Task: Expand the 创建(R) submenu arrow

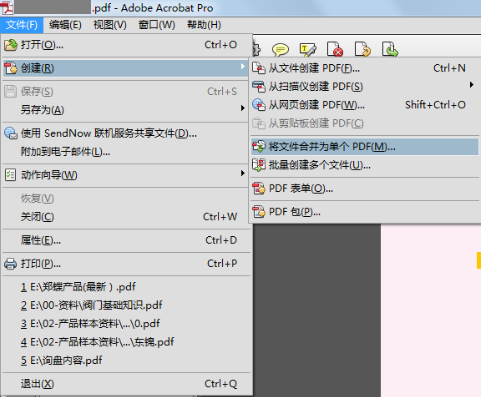Action: (243, 67)
